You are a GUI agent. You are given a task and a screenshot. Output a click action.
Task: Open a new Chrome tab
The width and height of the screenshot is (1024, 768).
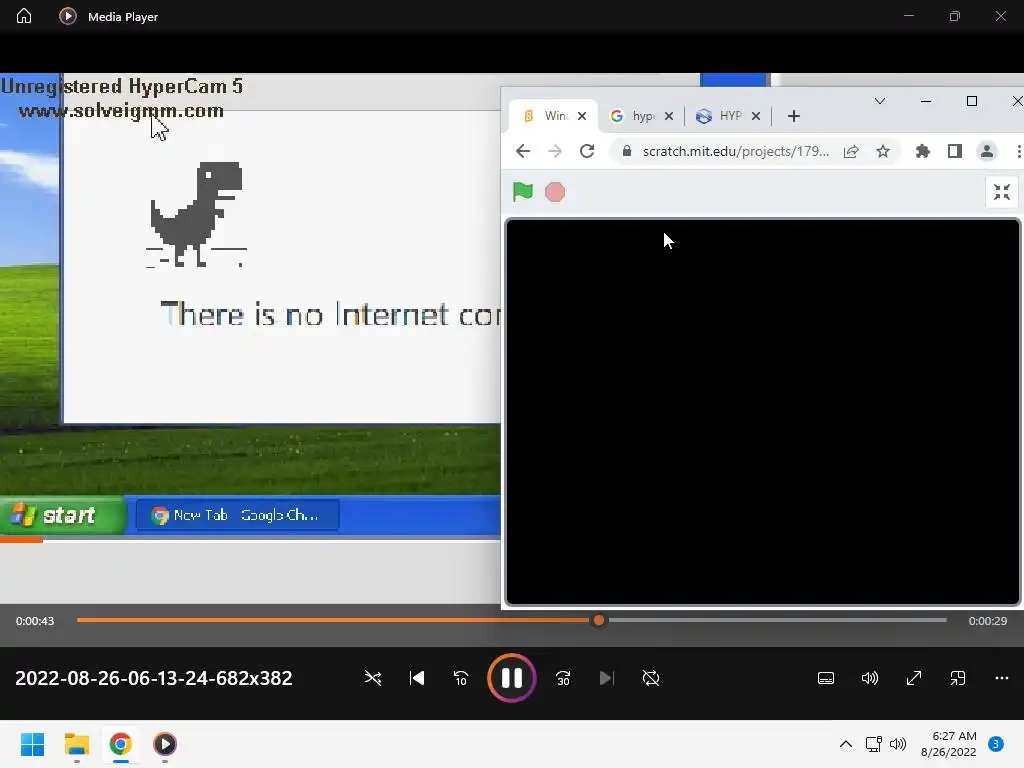point(793,116)
